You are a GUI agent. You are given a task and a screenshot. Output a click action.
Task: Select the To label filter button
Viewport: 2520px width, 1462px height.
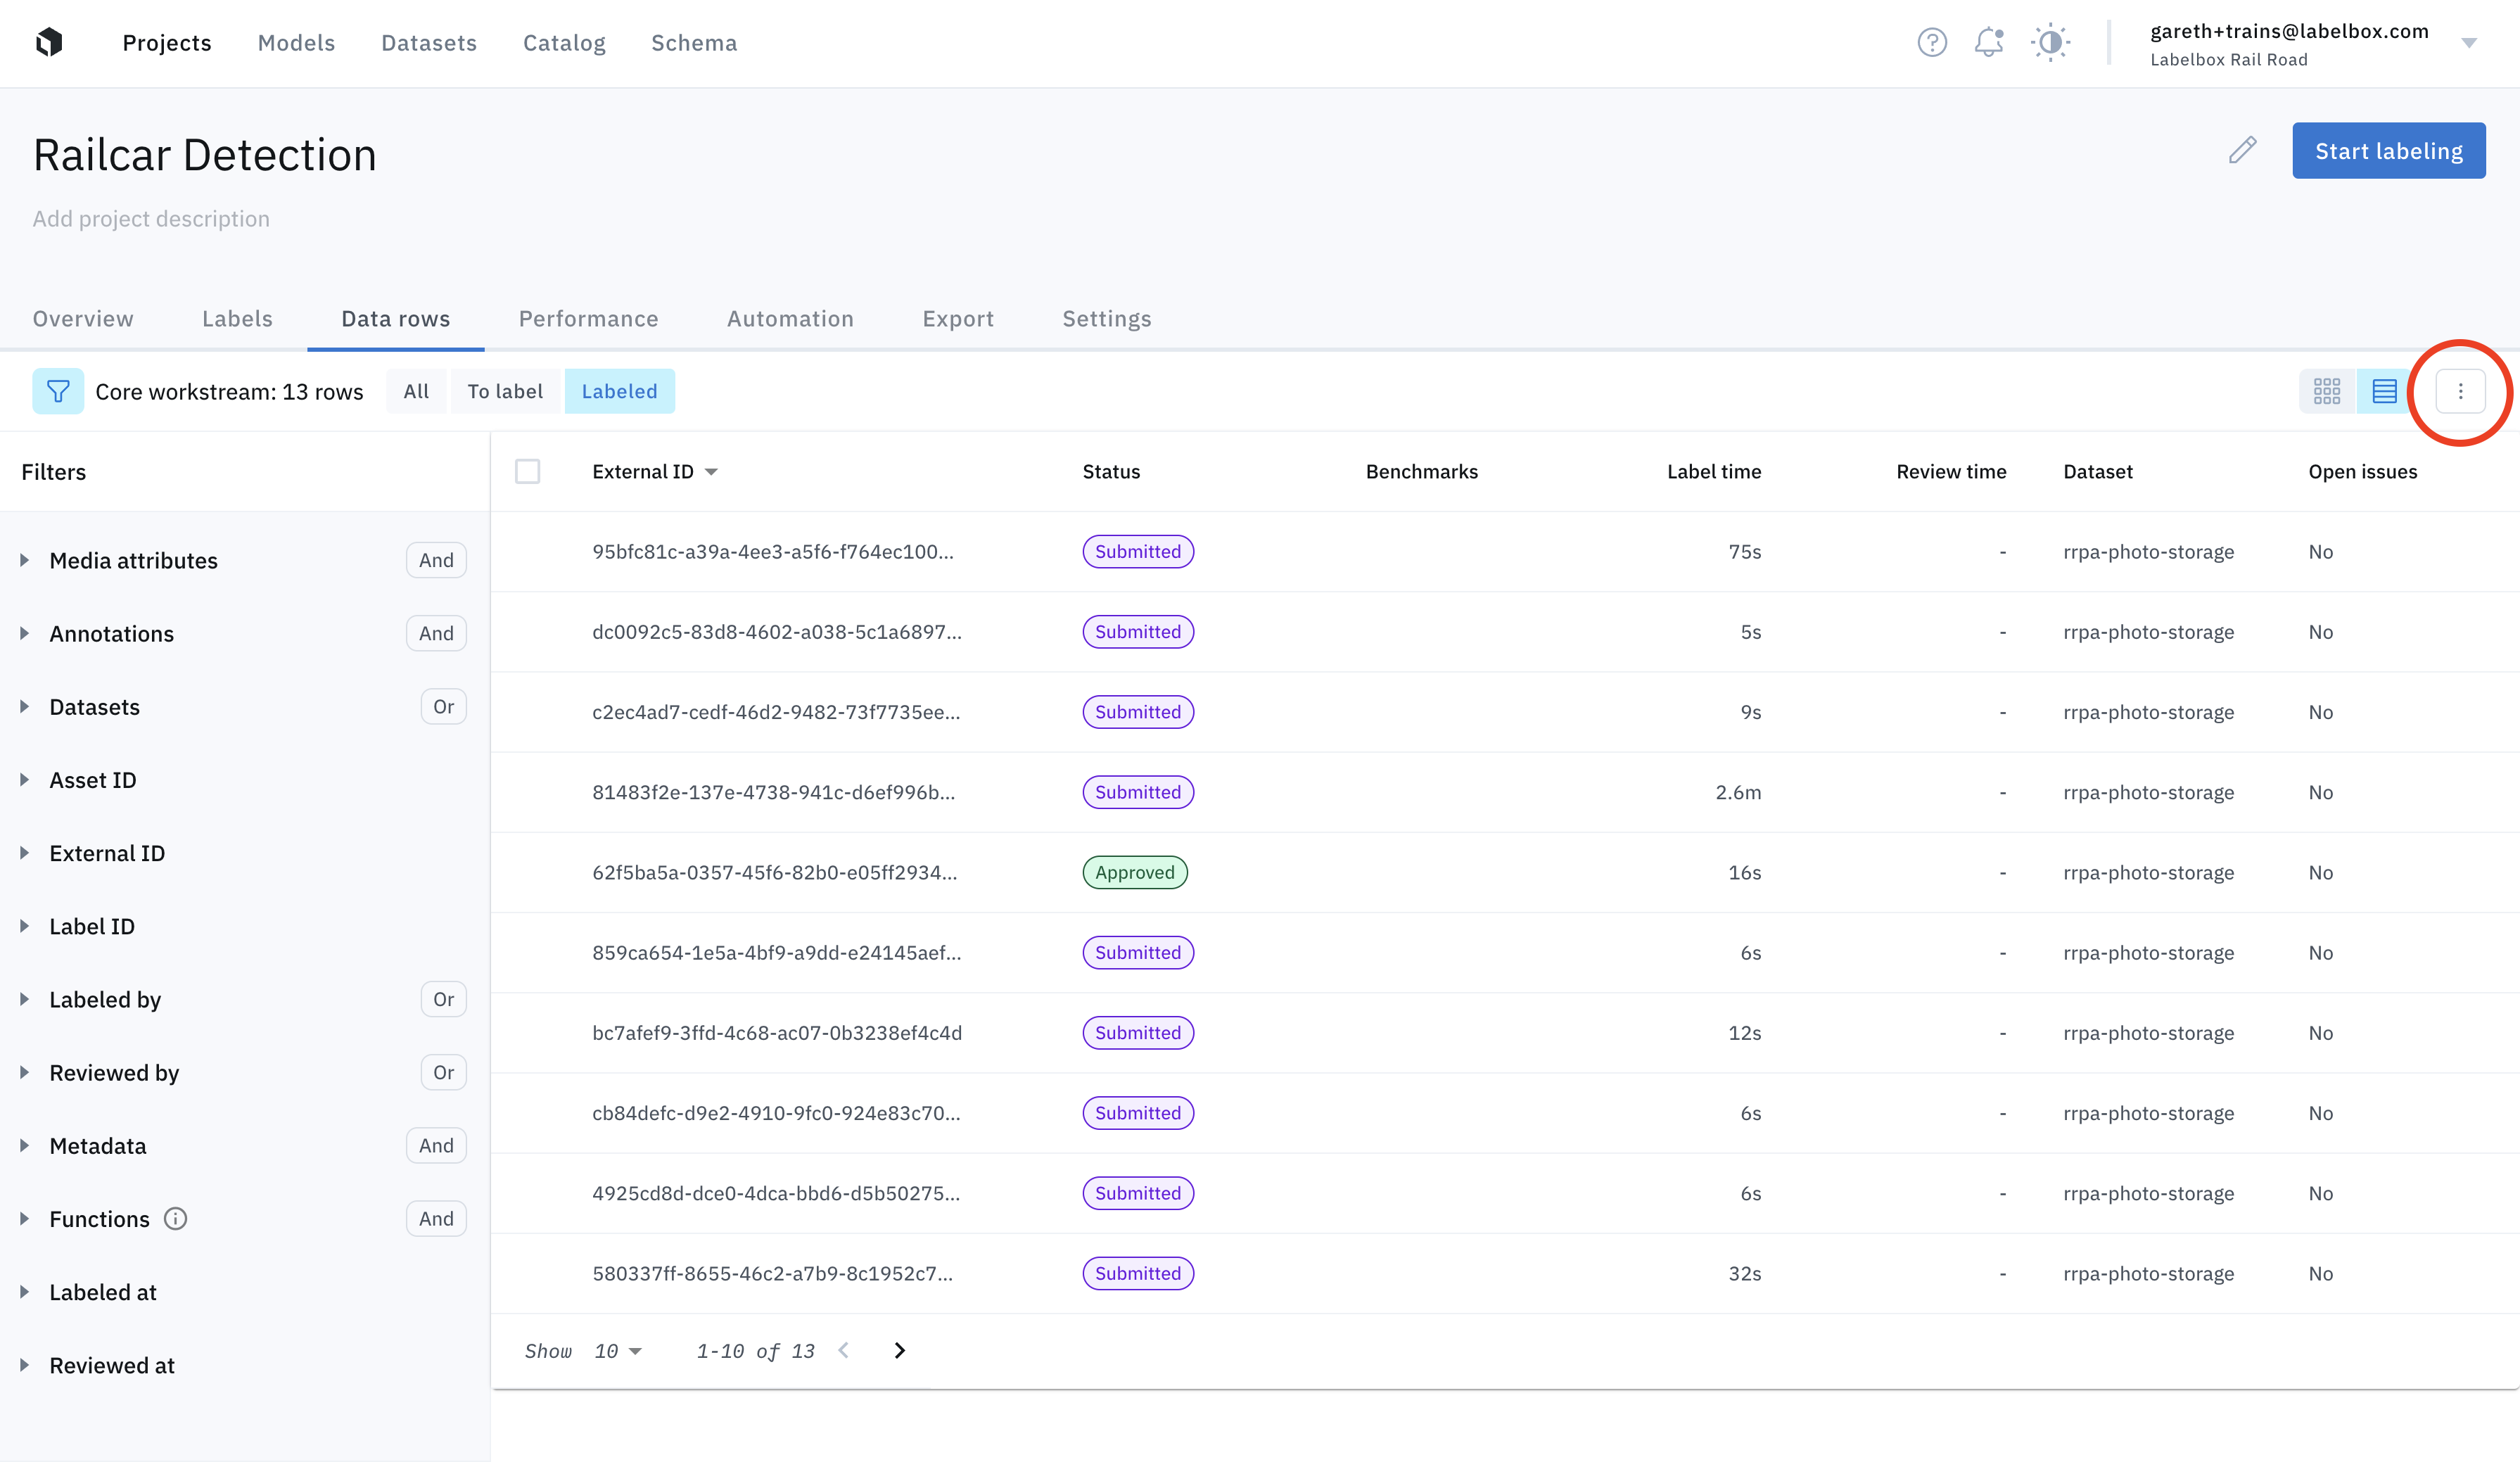[x=505, y=391]
